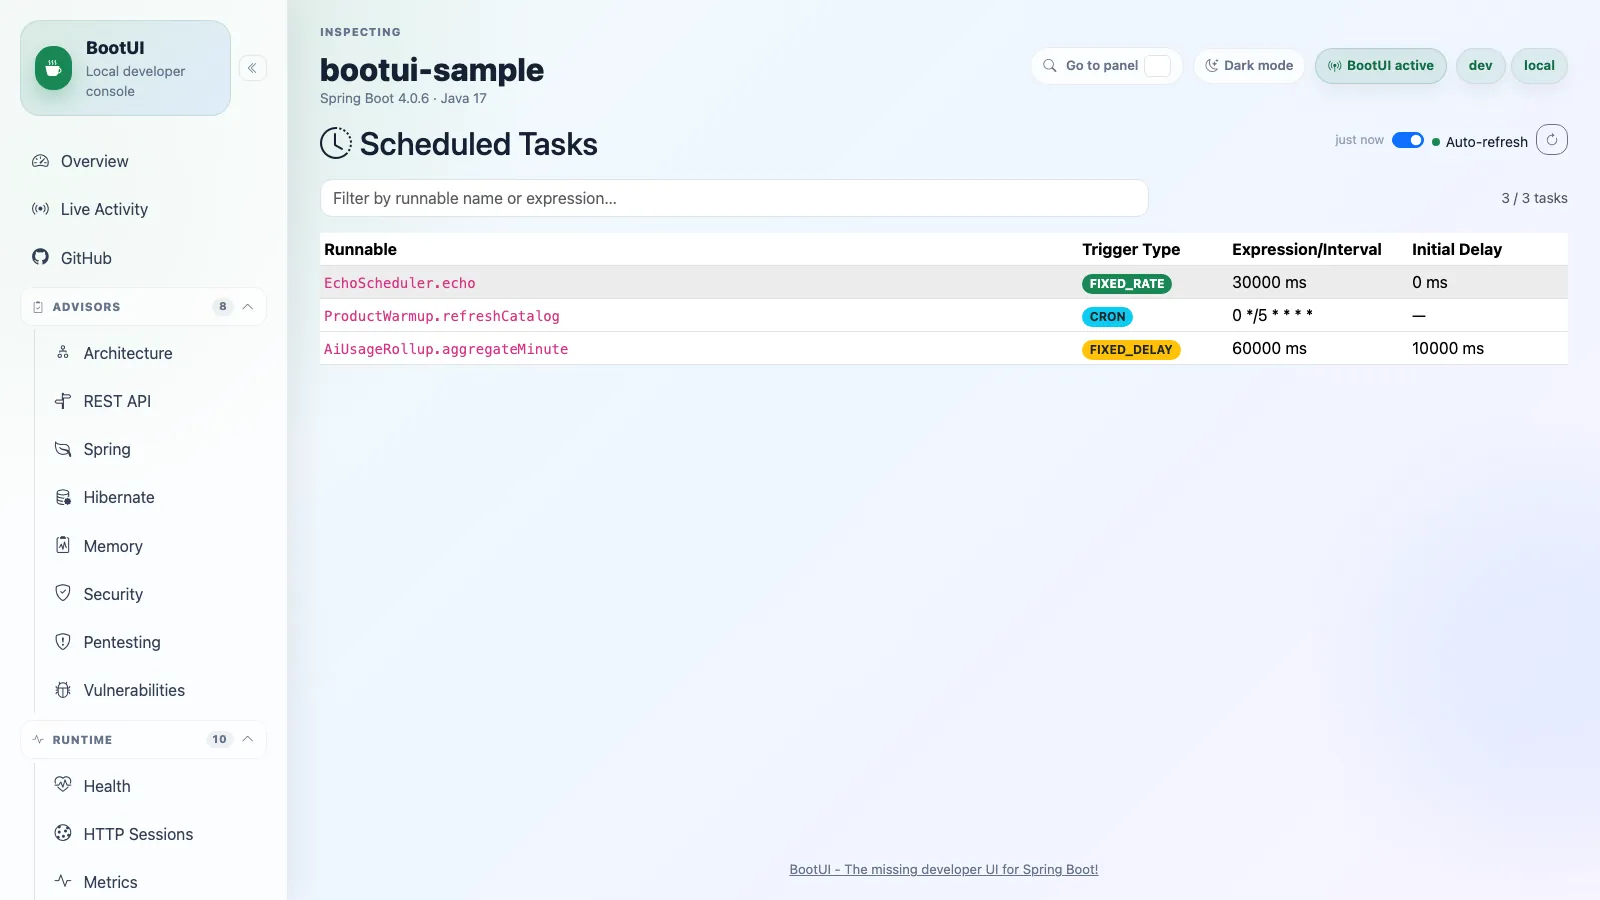Click the Metrics pulse icon

[x=63, y=881]
